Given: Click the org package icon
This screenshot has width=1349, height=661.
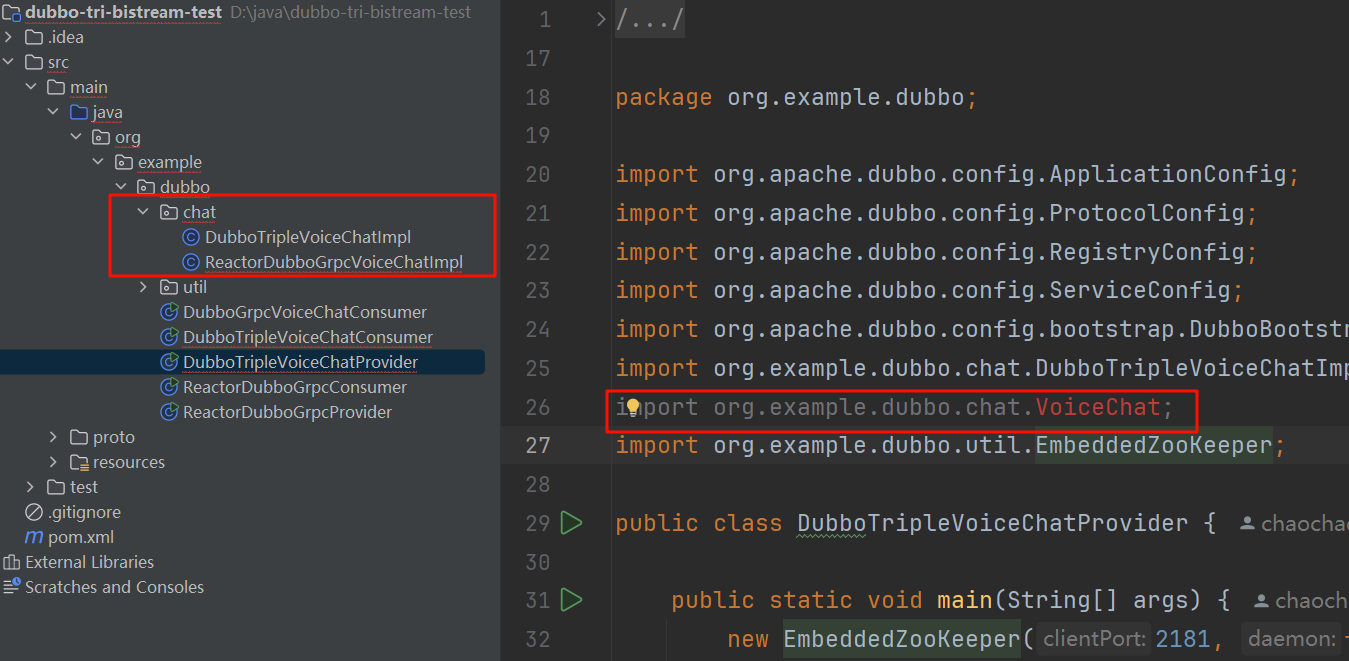Looking at the screenshot, I should point(101,138).
